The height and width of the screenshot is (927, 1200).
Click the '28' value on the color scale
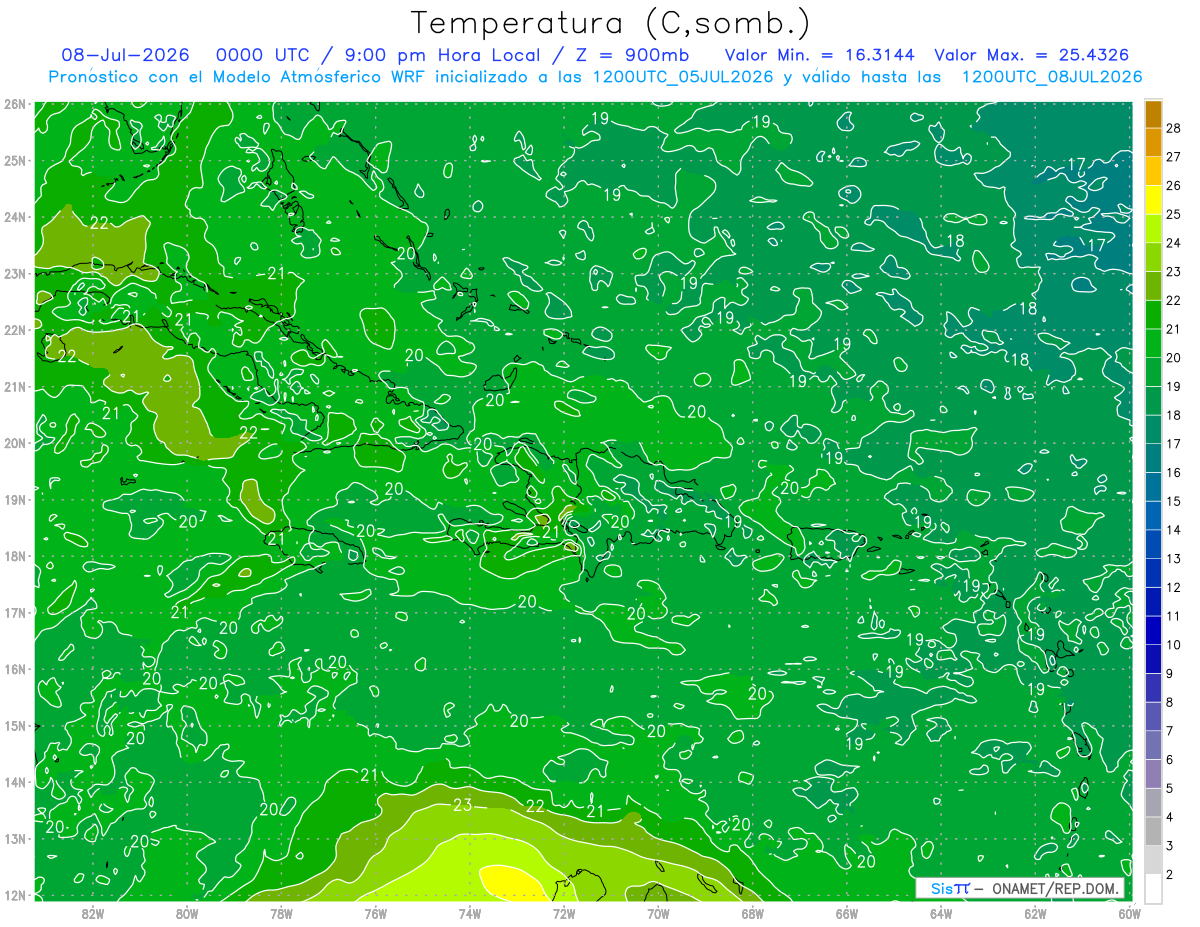coord(1173,128)
